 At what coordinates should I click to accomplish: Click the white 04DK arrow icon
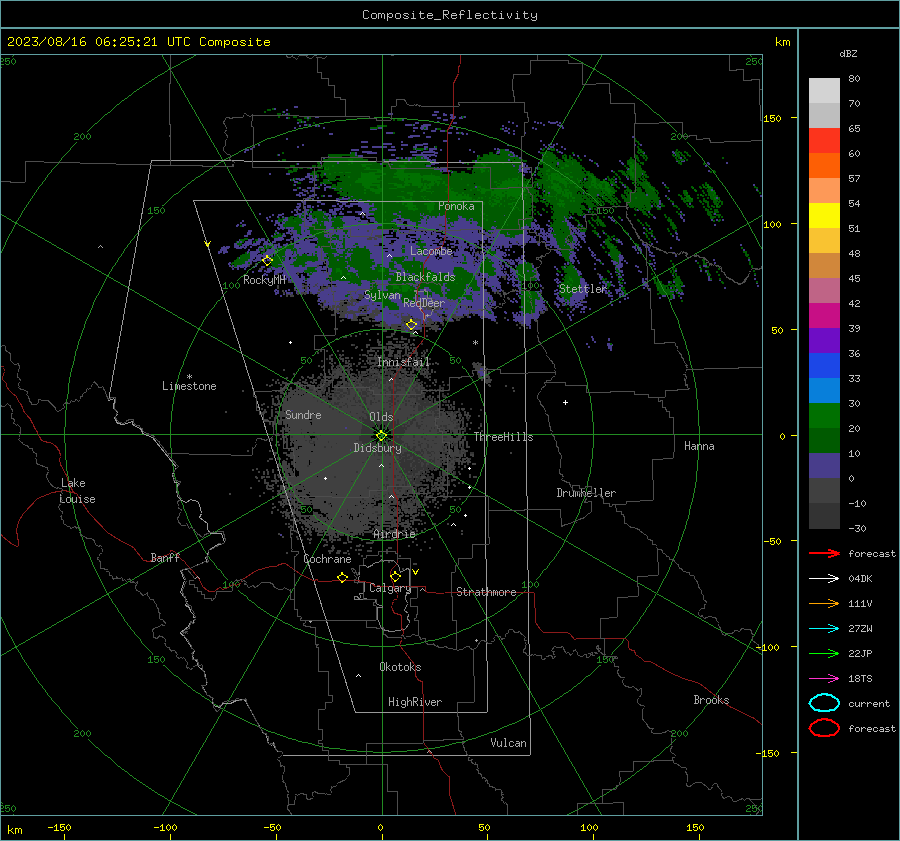[824, 578]
